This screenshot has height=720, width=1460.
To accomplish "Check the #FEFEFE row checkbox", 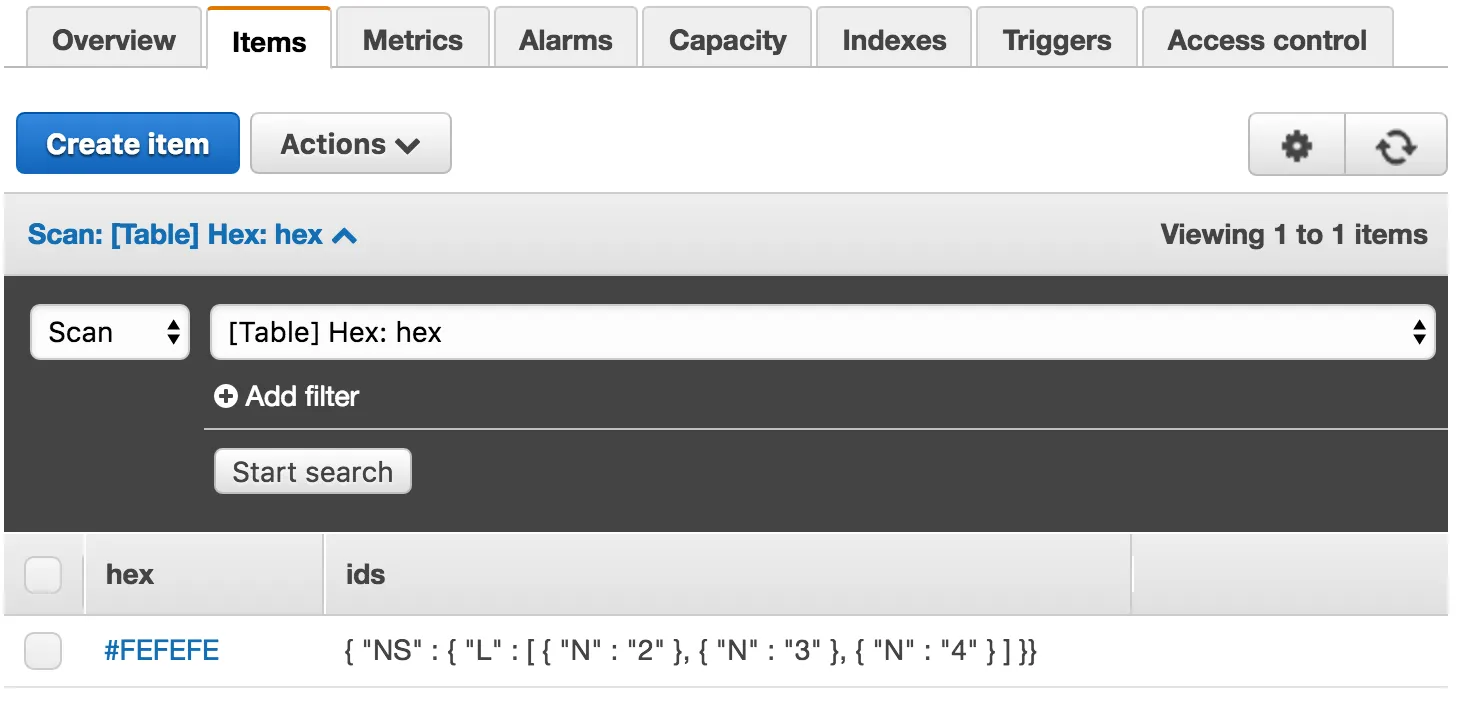I will pos(43,651).
